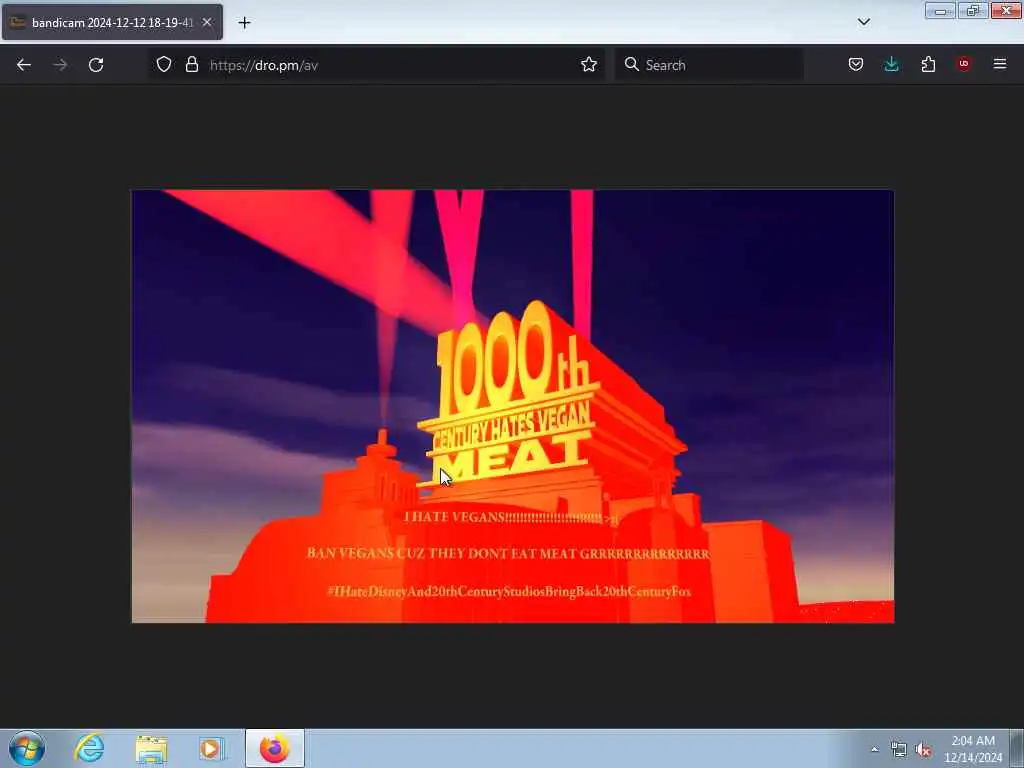Image resolution: width=1024 pixels, height=768 pixels.
Task: Go back to the previous page
Action: pyautogui.click(x=24, y=65)
